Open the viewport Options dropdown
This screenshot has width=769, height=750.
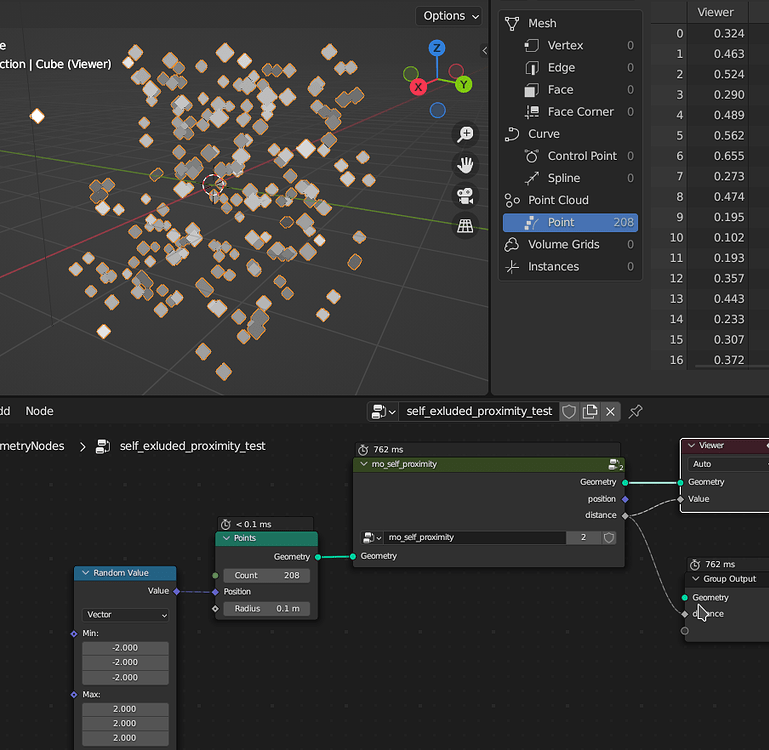pyautogui.click(x=449, y=16)
